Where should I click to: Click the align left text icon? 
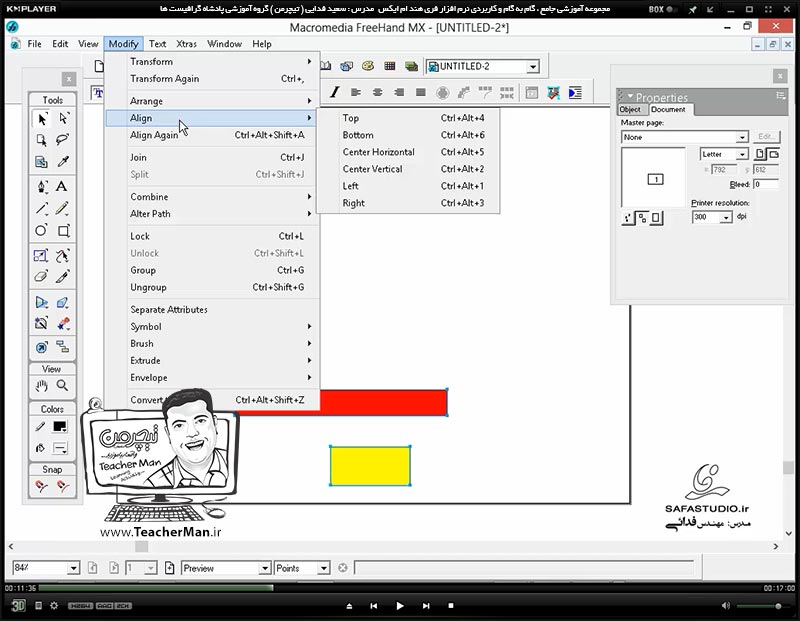356,92
